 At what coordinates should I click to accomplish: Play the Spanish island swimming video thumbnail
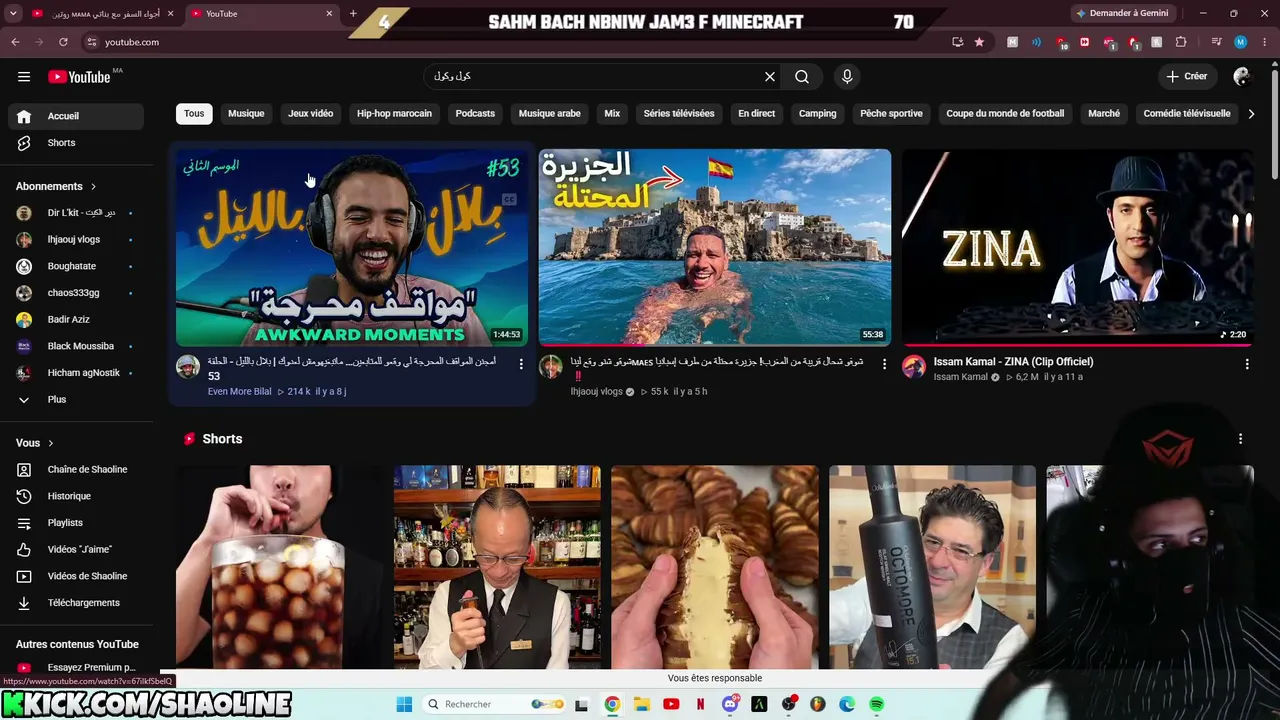pyautogui.click(x=715, y=248)
